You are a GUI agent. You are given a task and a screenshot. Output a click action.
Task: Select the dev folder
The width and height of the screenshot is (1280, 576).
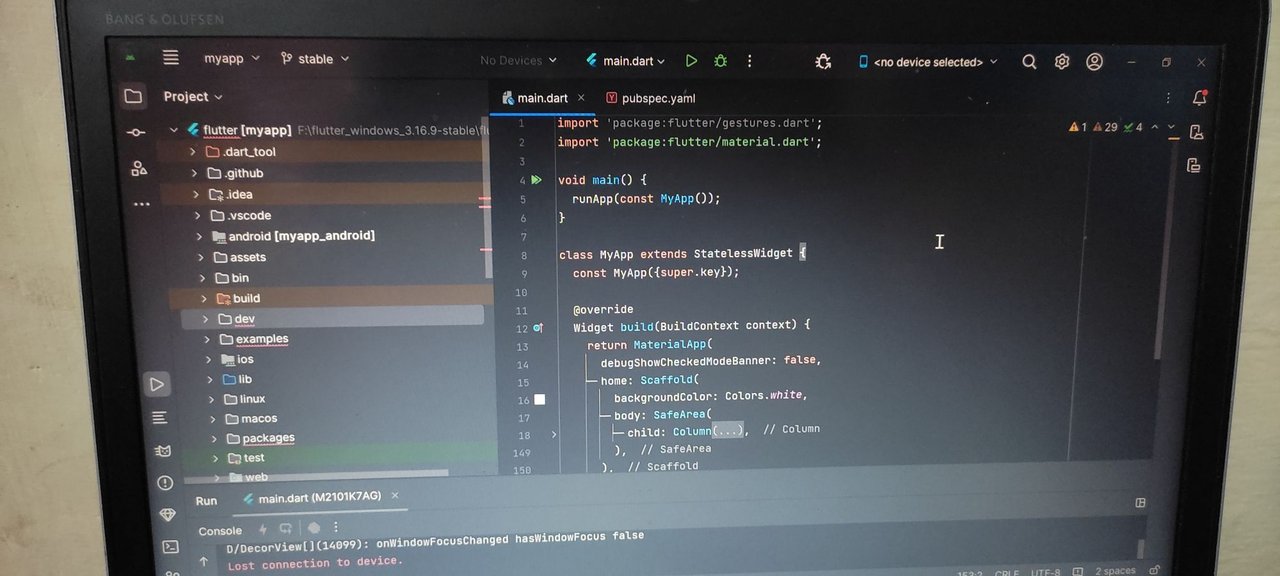245,319
